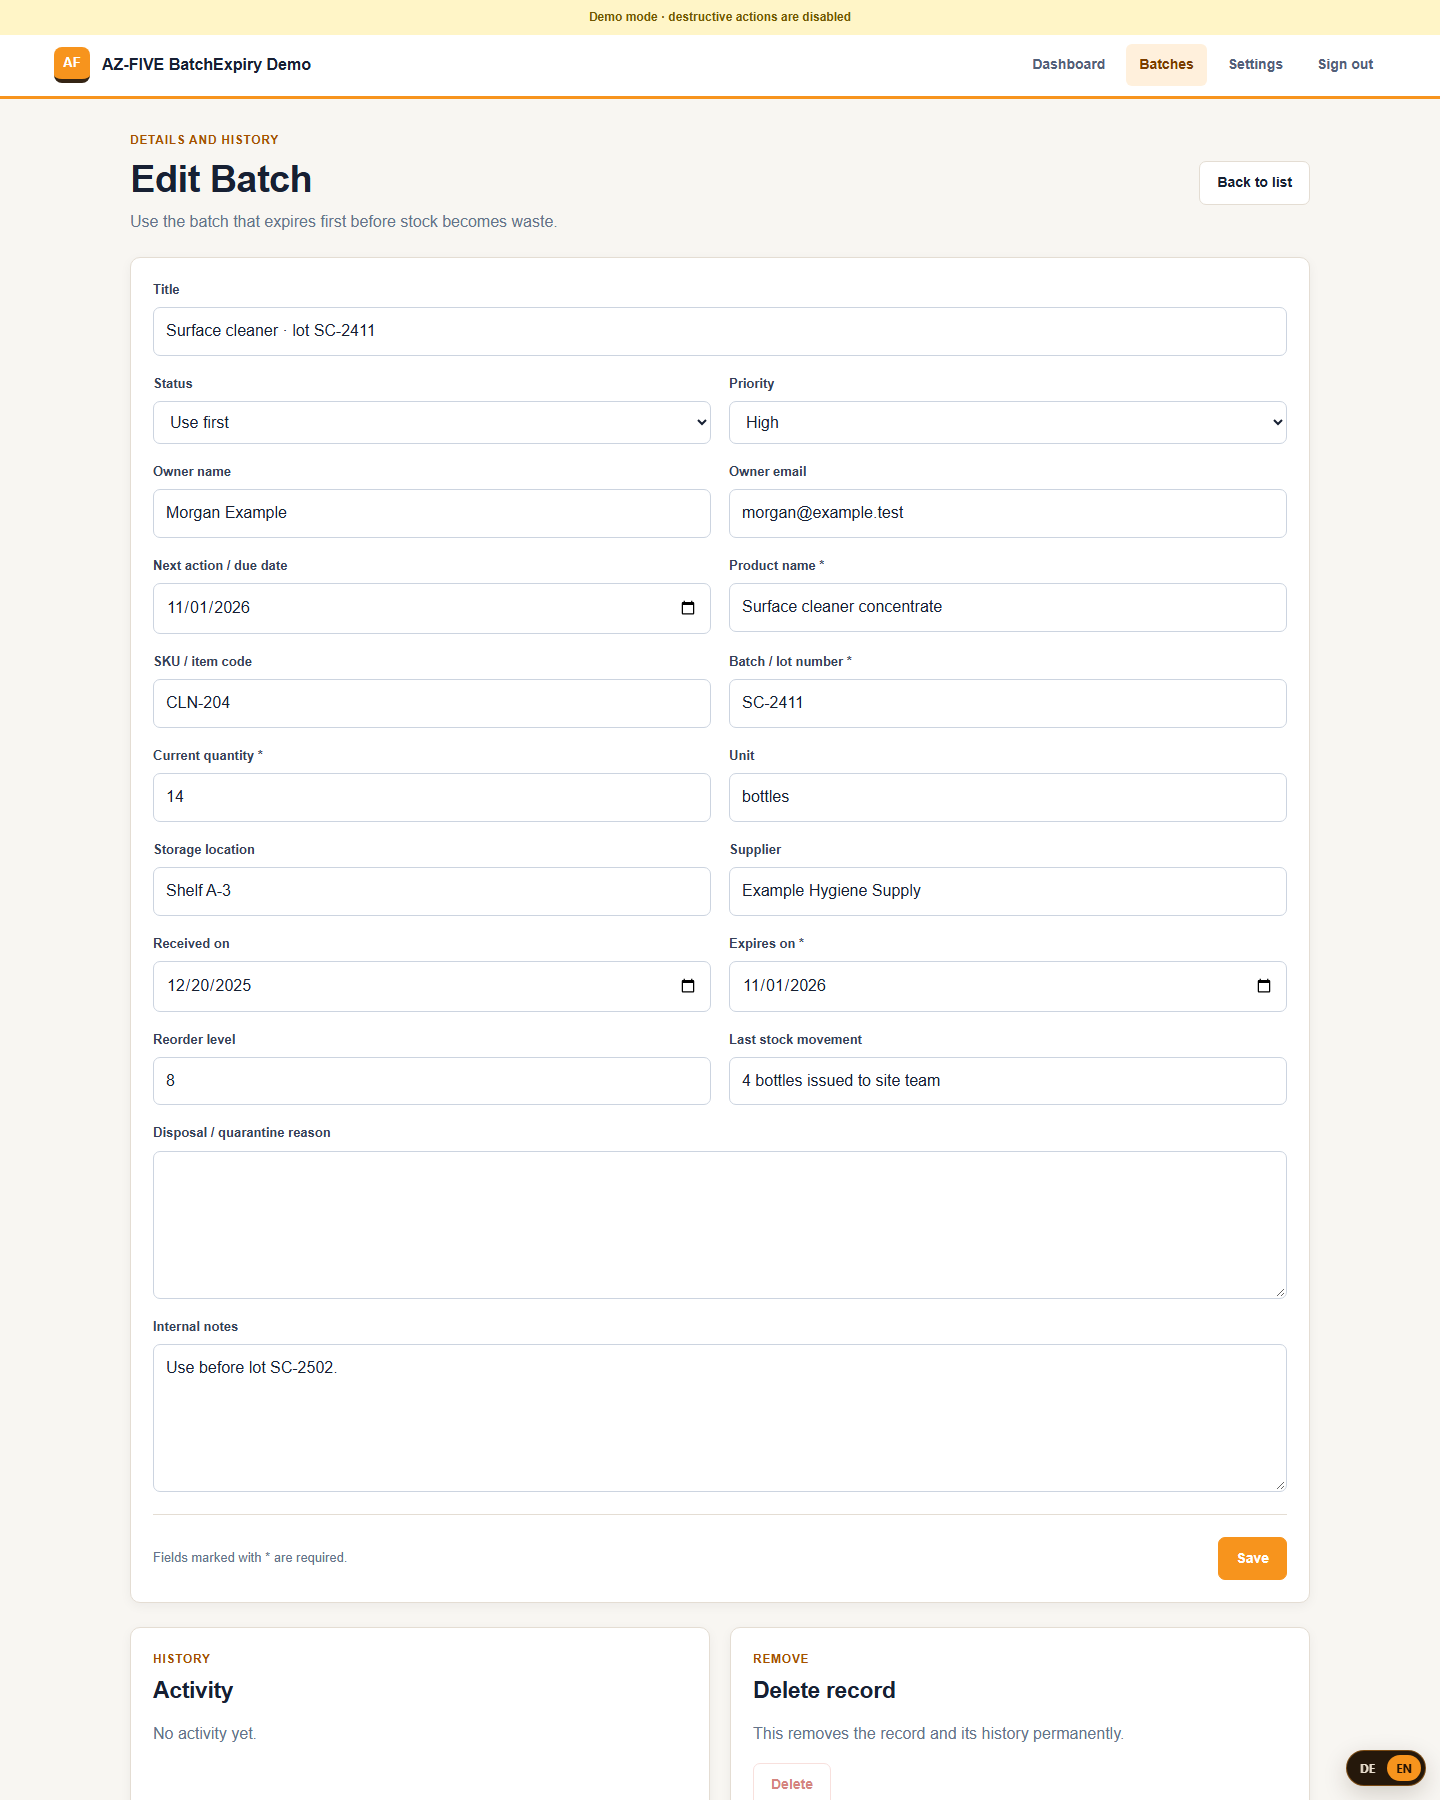Viewport: 1440px width, 1800px height.
Task: Click the Back to list button
Action: [1254, 183]
